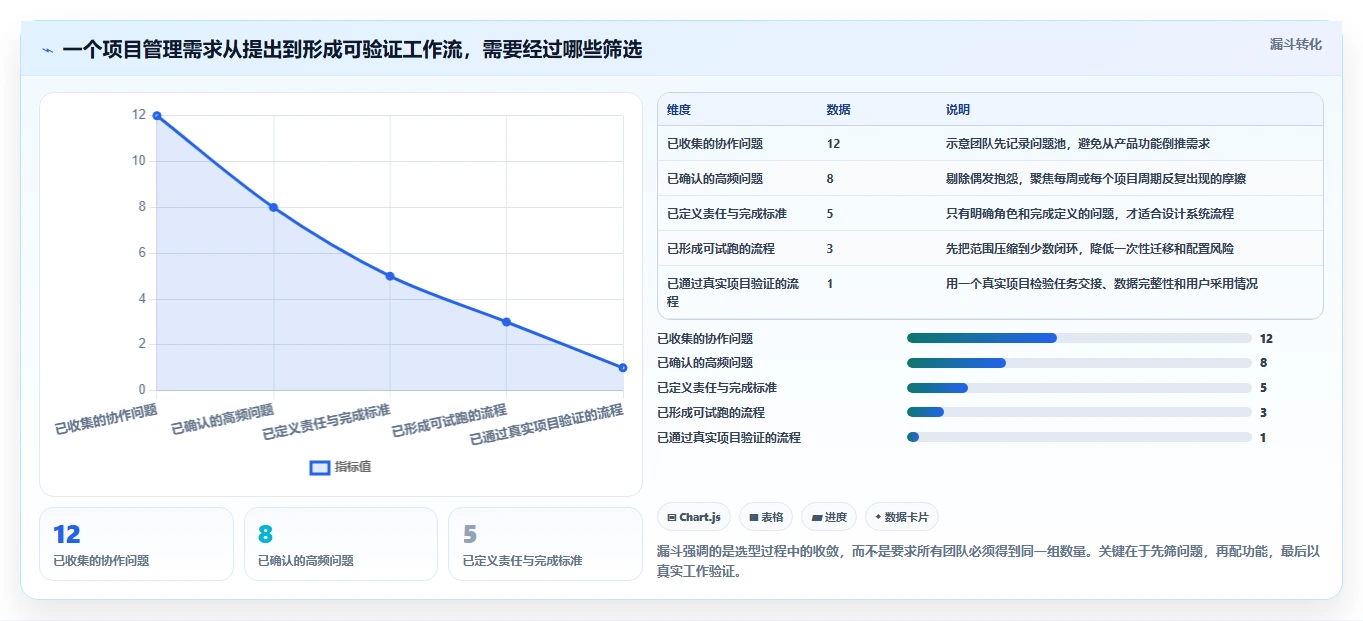Image resolution: width=1363 pixels, height=621 pixels.
Task: Click progress value 12 beside the bar
Action: (x=1266, y=339)
